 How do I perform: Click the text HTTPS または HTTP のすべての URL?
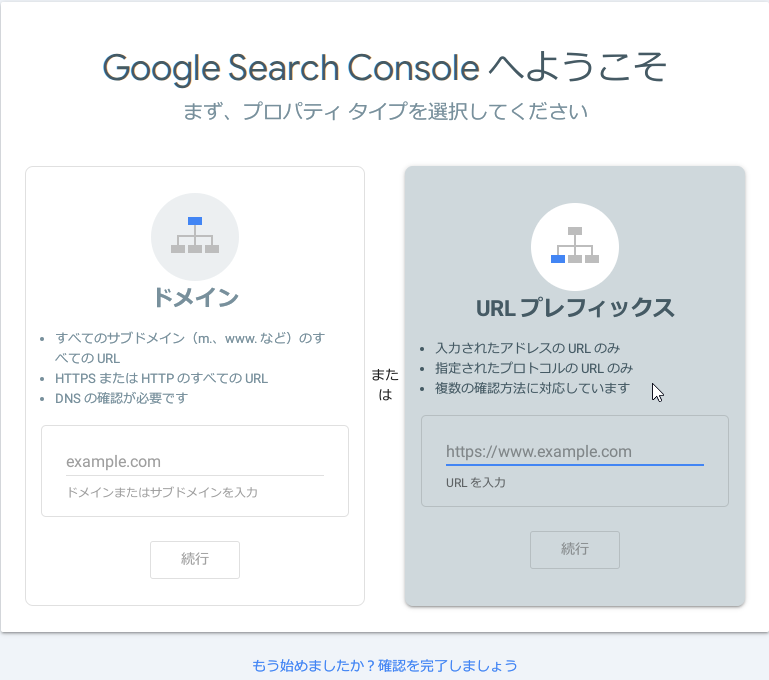(161, 378)
